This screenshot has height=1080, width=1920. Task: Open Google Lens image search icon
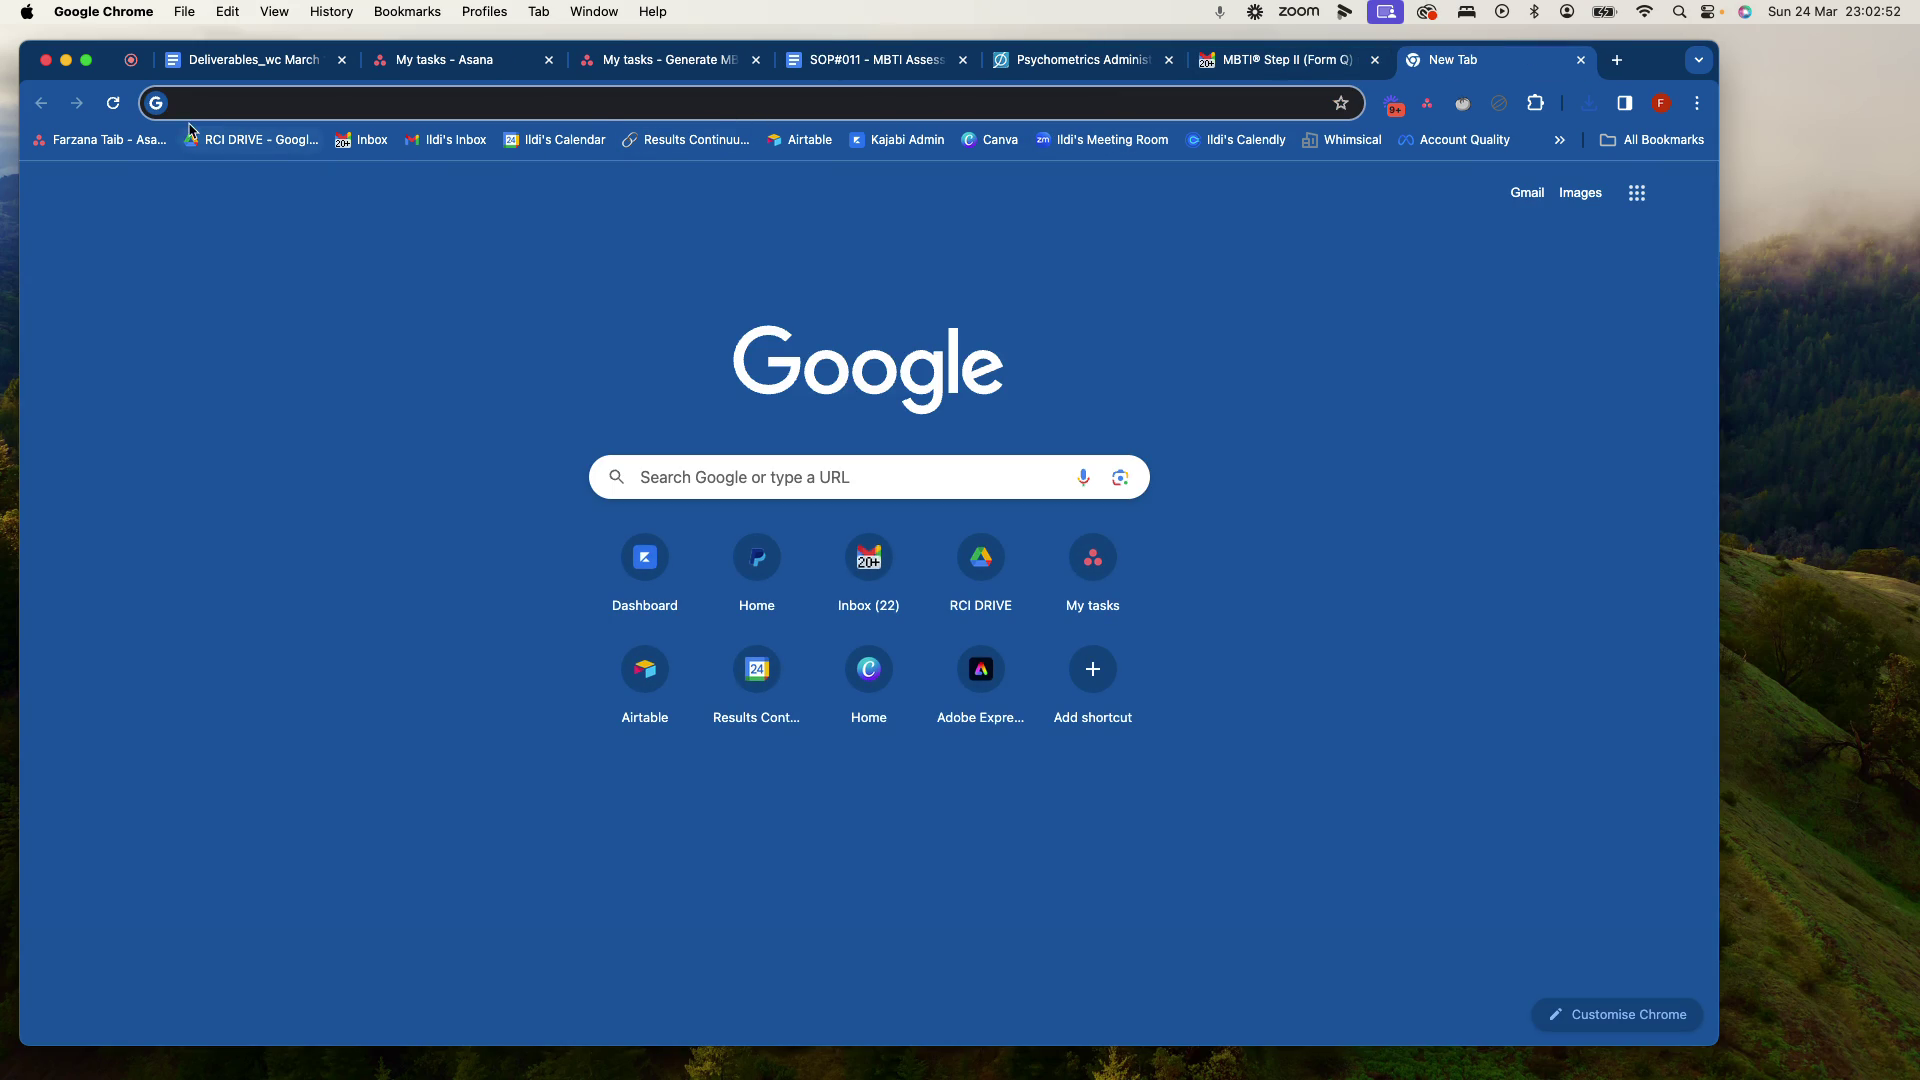[1120, 478]
